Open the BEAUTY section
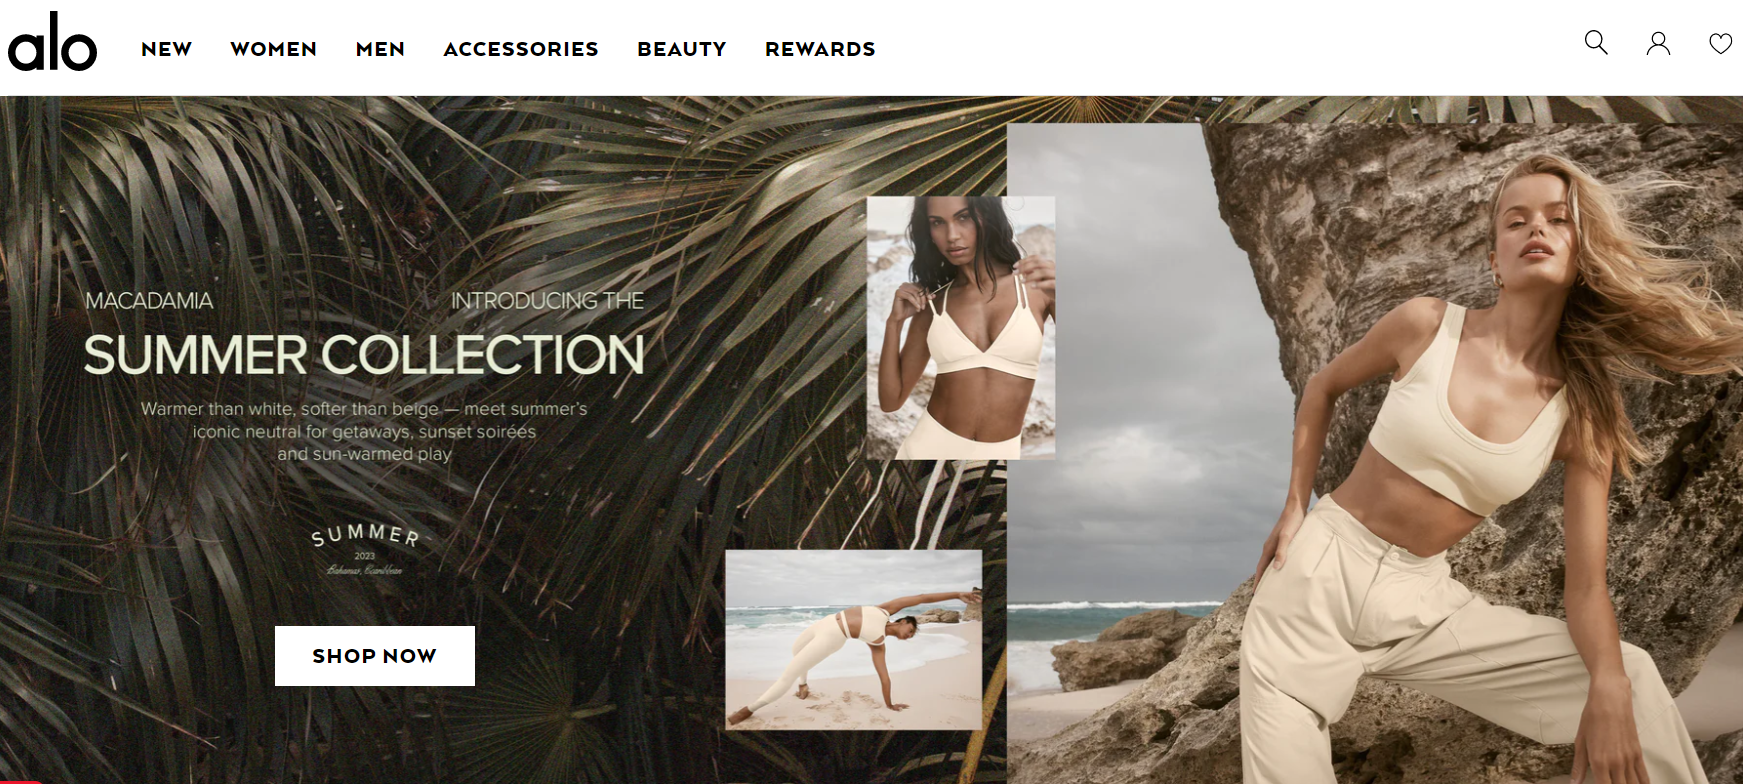This screenshot has width=1743, height=784. pyautogui.click(x=682, y=49)
